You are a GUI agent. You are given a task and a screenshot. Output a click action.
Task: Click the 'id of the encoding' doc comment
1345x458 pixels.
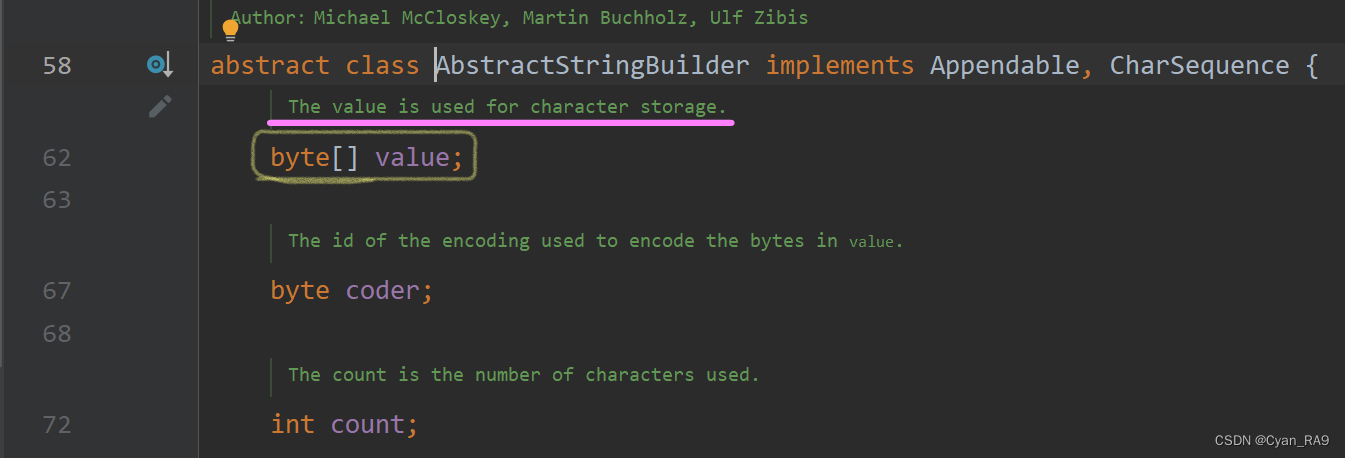(594, 241)
